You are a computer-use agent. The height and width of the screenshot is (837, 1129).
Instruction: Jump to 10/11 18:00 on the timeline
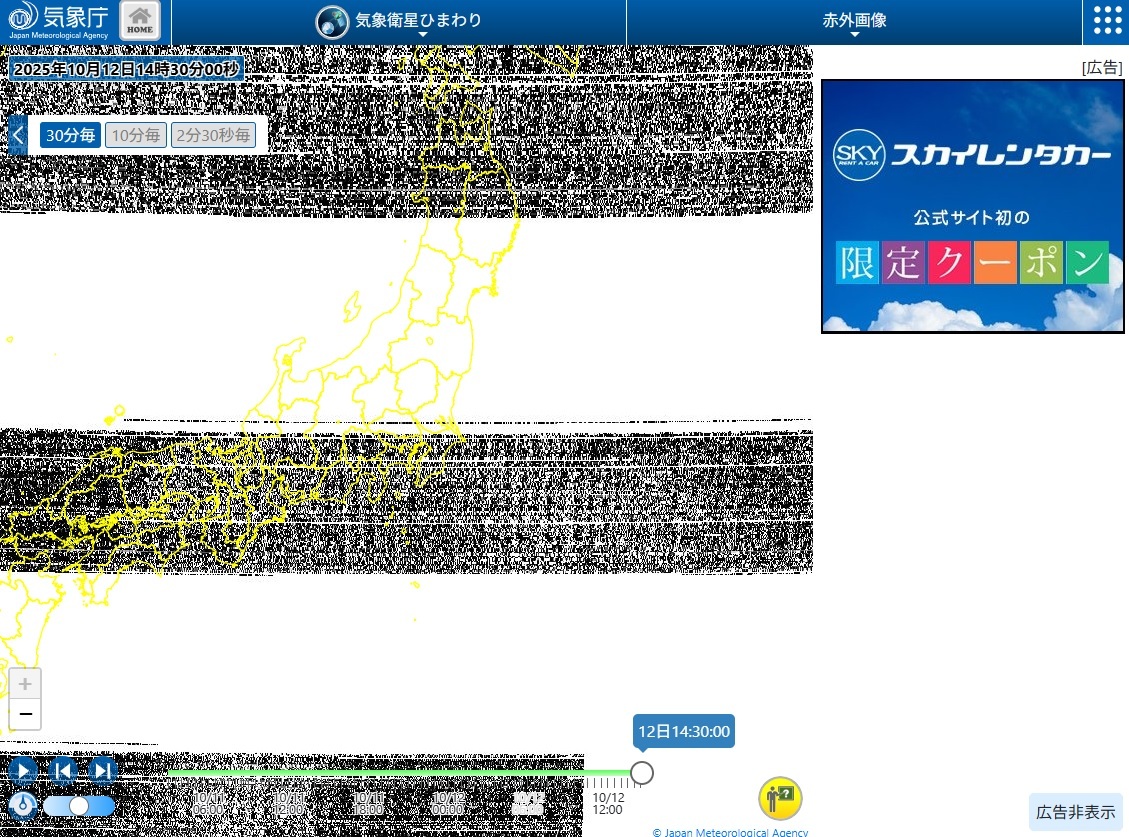pyautogui.click(x=368, y=803)
